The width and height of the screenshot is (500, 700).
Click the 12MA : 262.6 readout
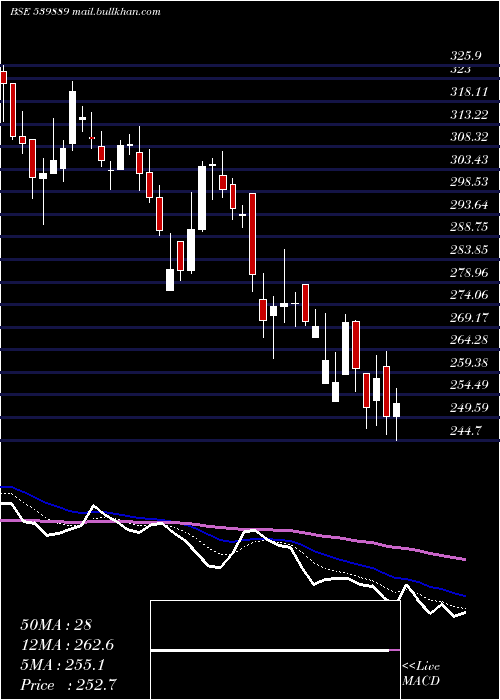(x=67, y=645)
